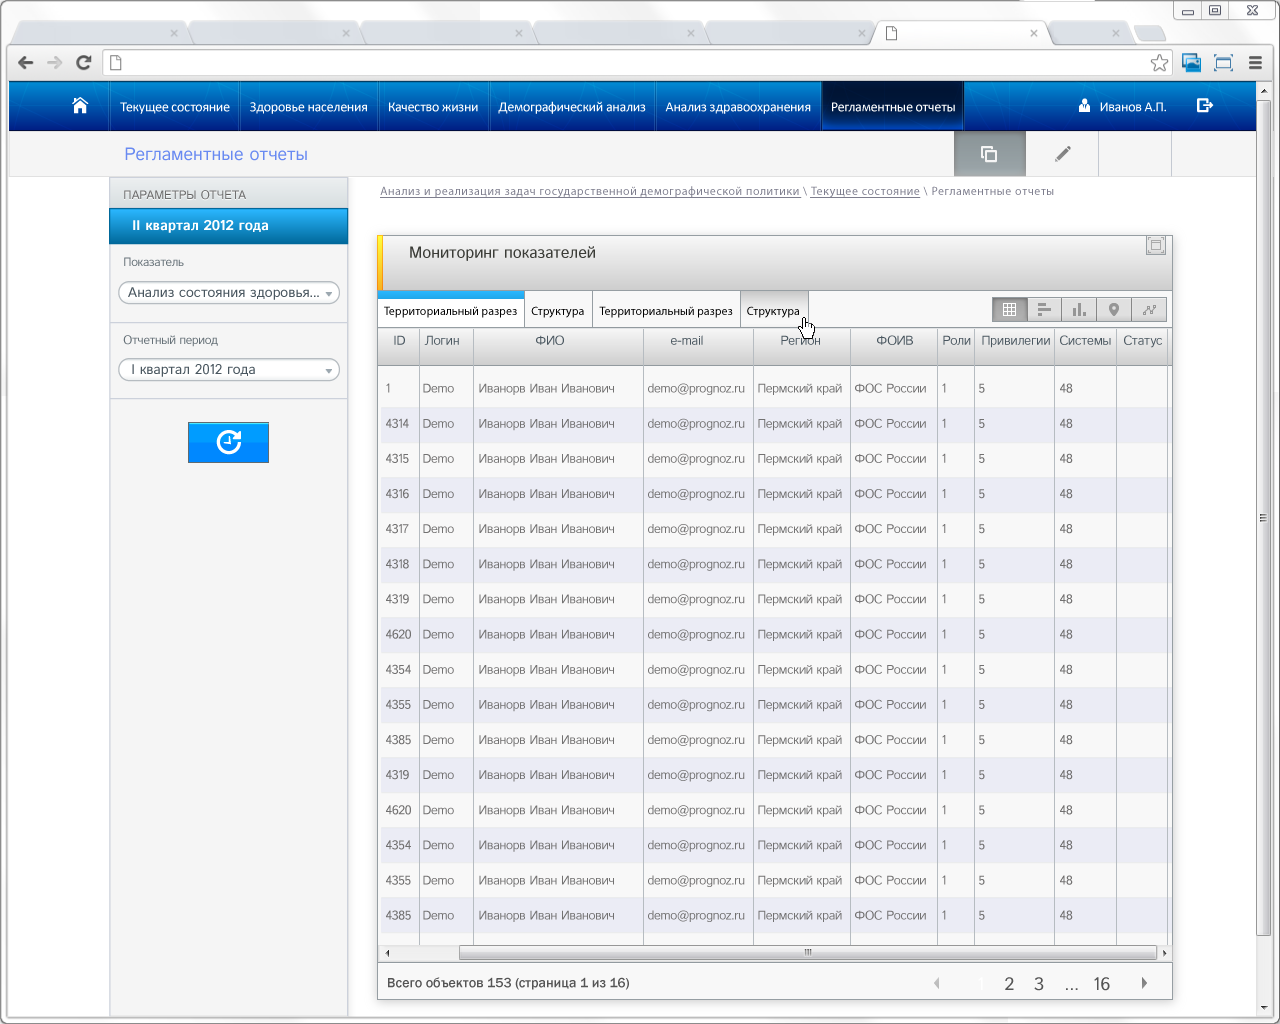The height and width of the screenshot is (1024, 1280).
Task: Expand the II квартал 2012 года section
Action: click(x=228, y=226)
